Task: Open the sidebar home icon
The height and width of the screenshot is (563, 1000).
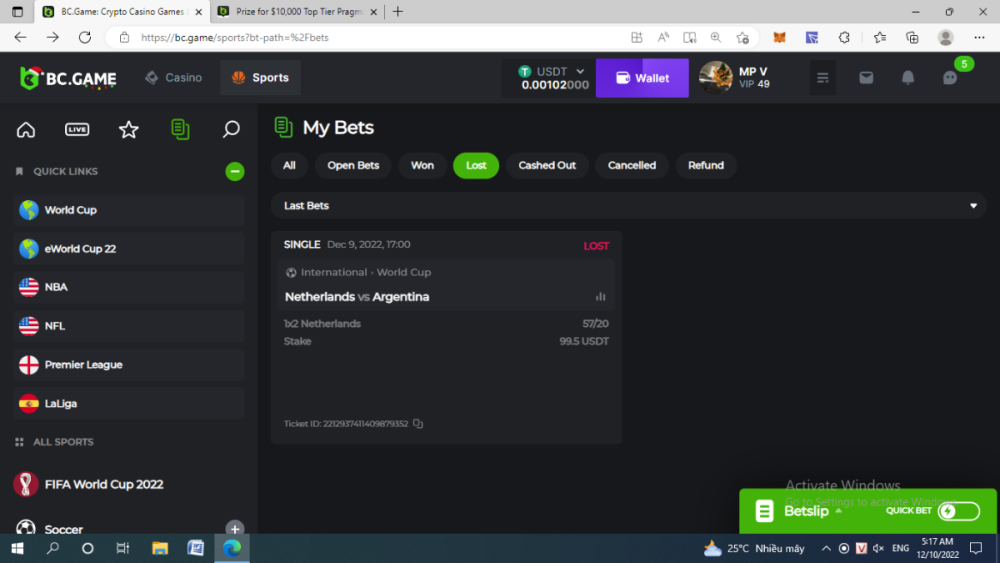Action: (x=26, y=130)
